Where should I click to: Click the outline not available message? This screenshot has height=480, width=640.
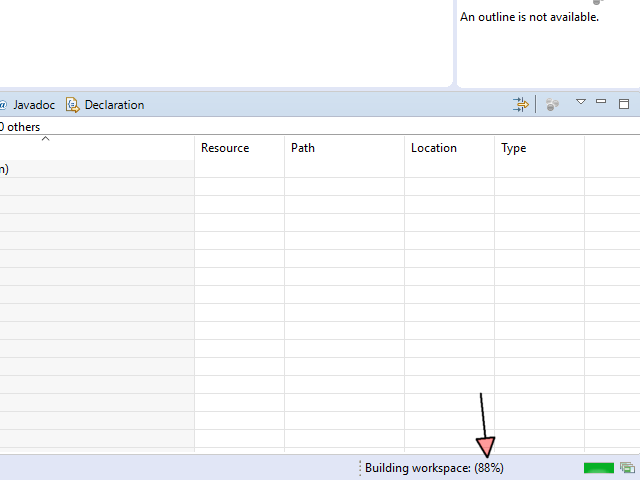(529, 17)
